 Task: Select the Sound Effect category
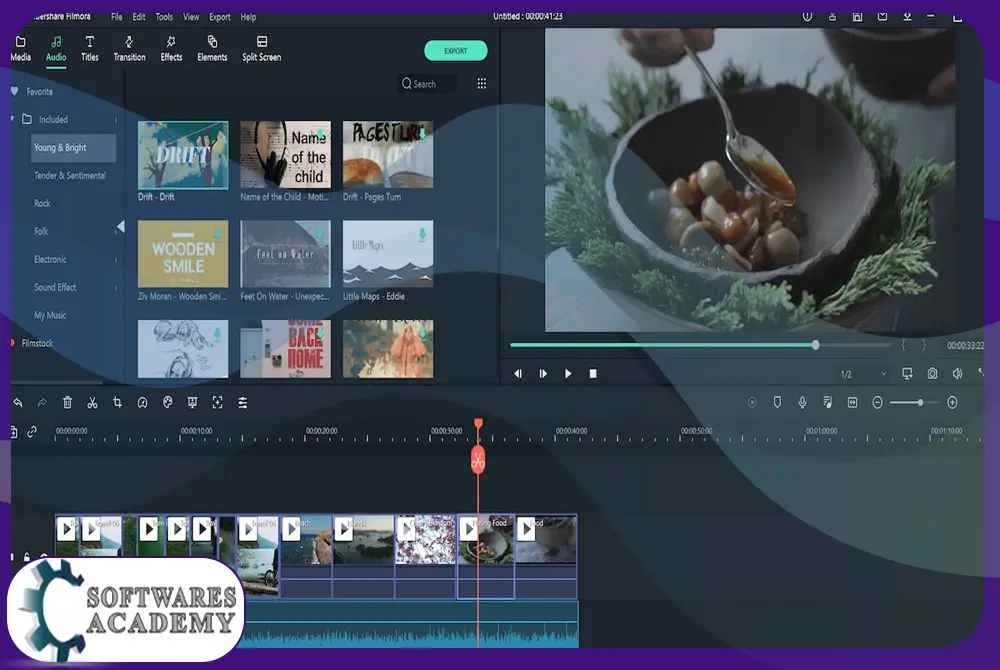55,288
